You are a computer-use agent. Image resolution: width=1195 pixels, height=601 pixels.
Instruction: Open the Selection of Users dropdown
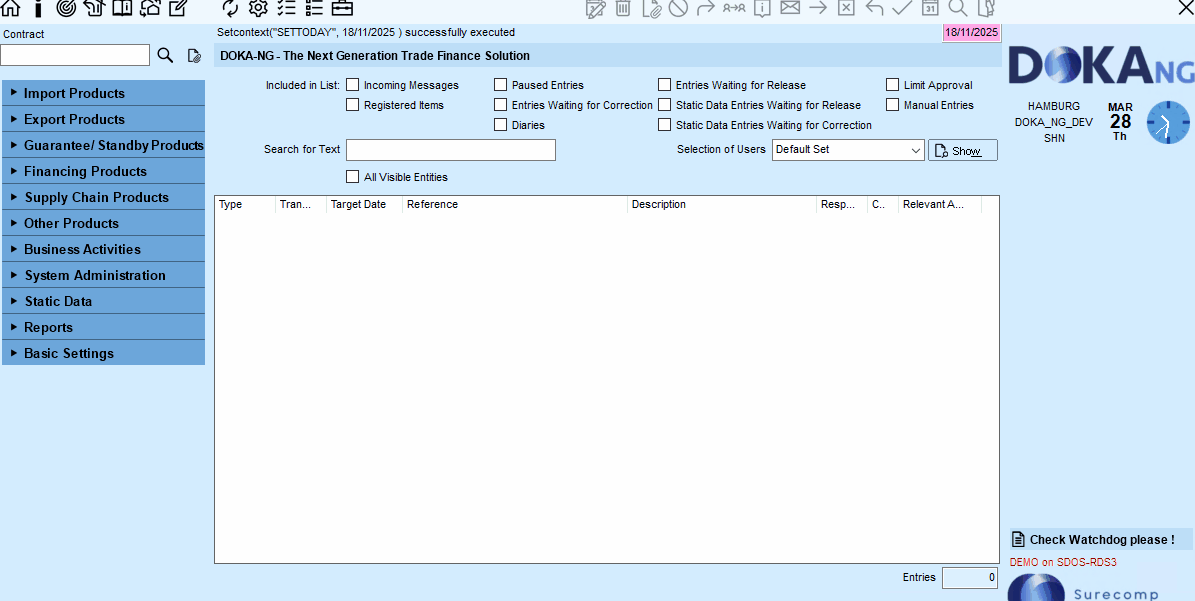848,150
